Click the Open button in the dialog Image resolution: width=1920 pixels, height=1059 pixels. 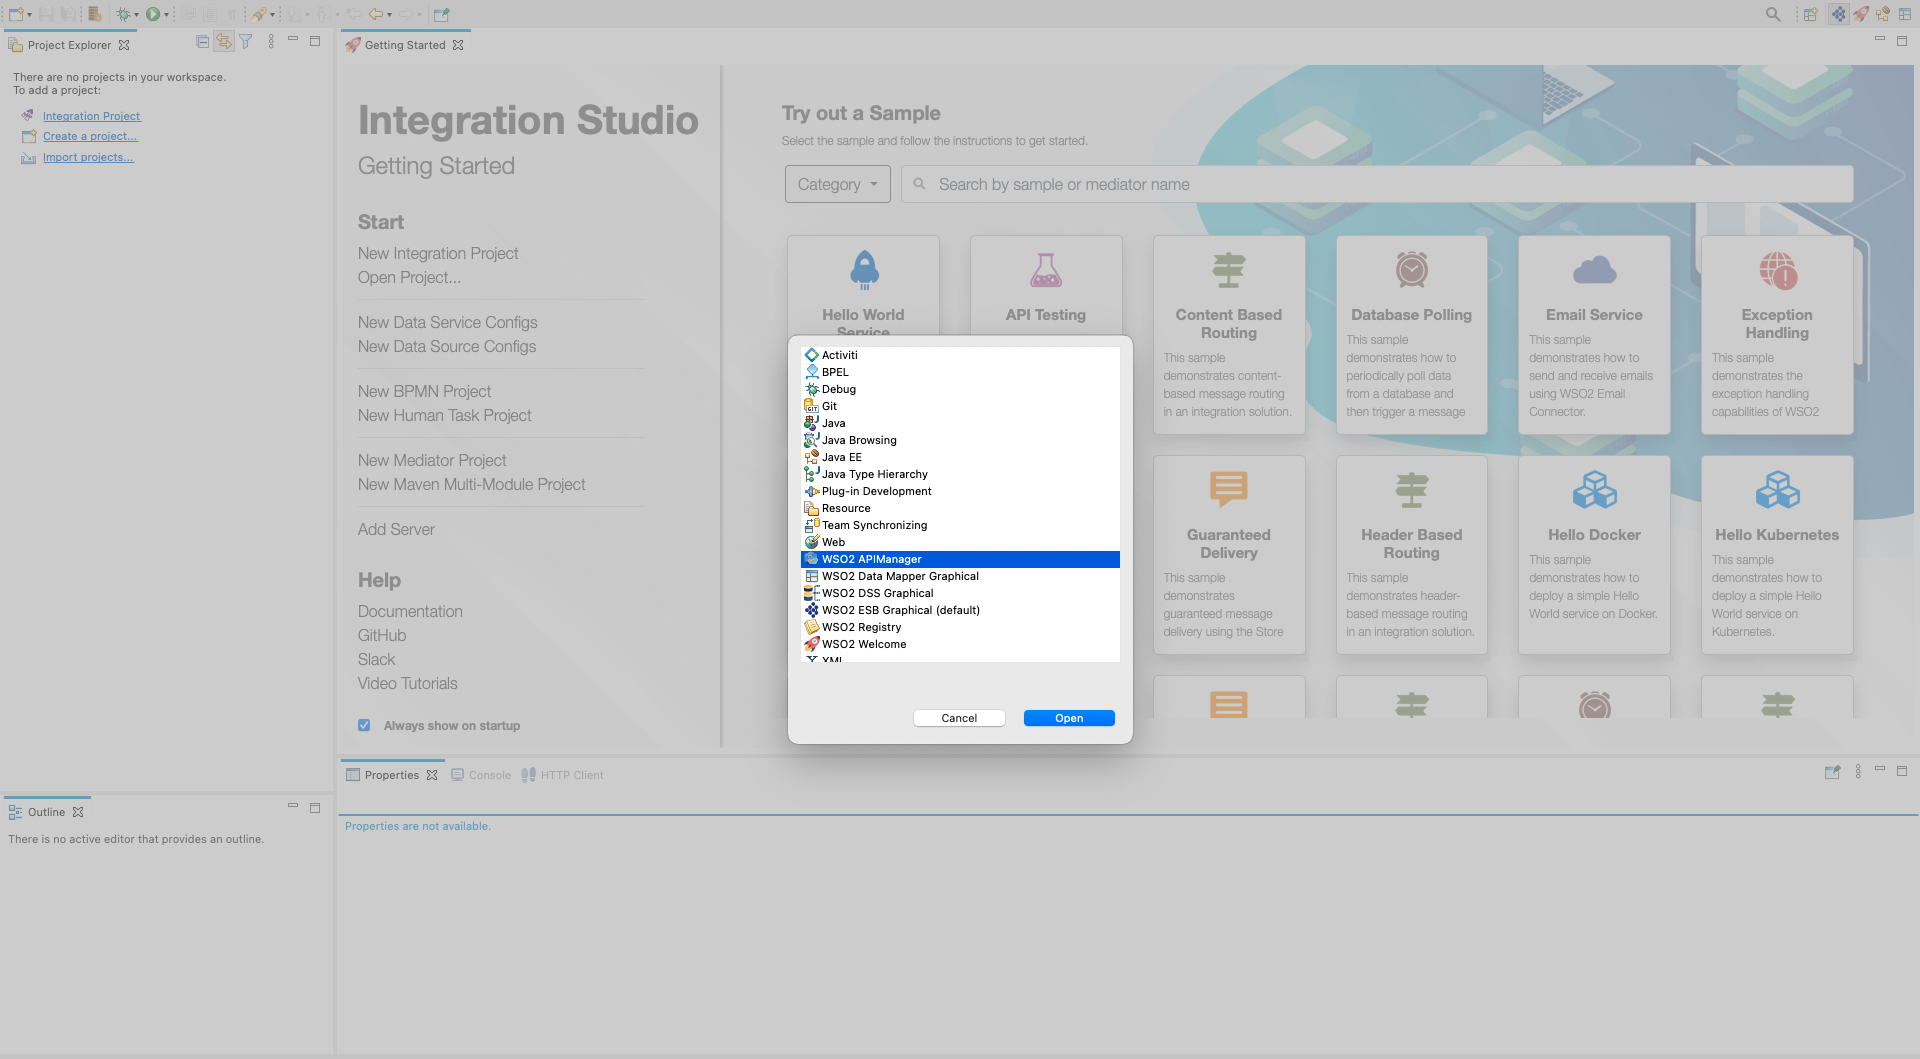pyautogui.click(x=1068, y=718)
